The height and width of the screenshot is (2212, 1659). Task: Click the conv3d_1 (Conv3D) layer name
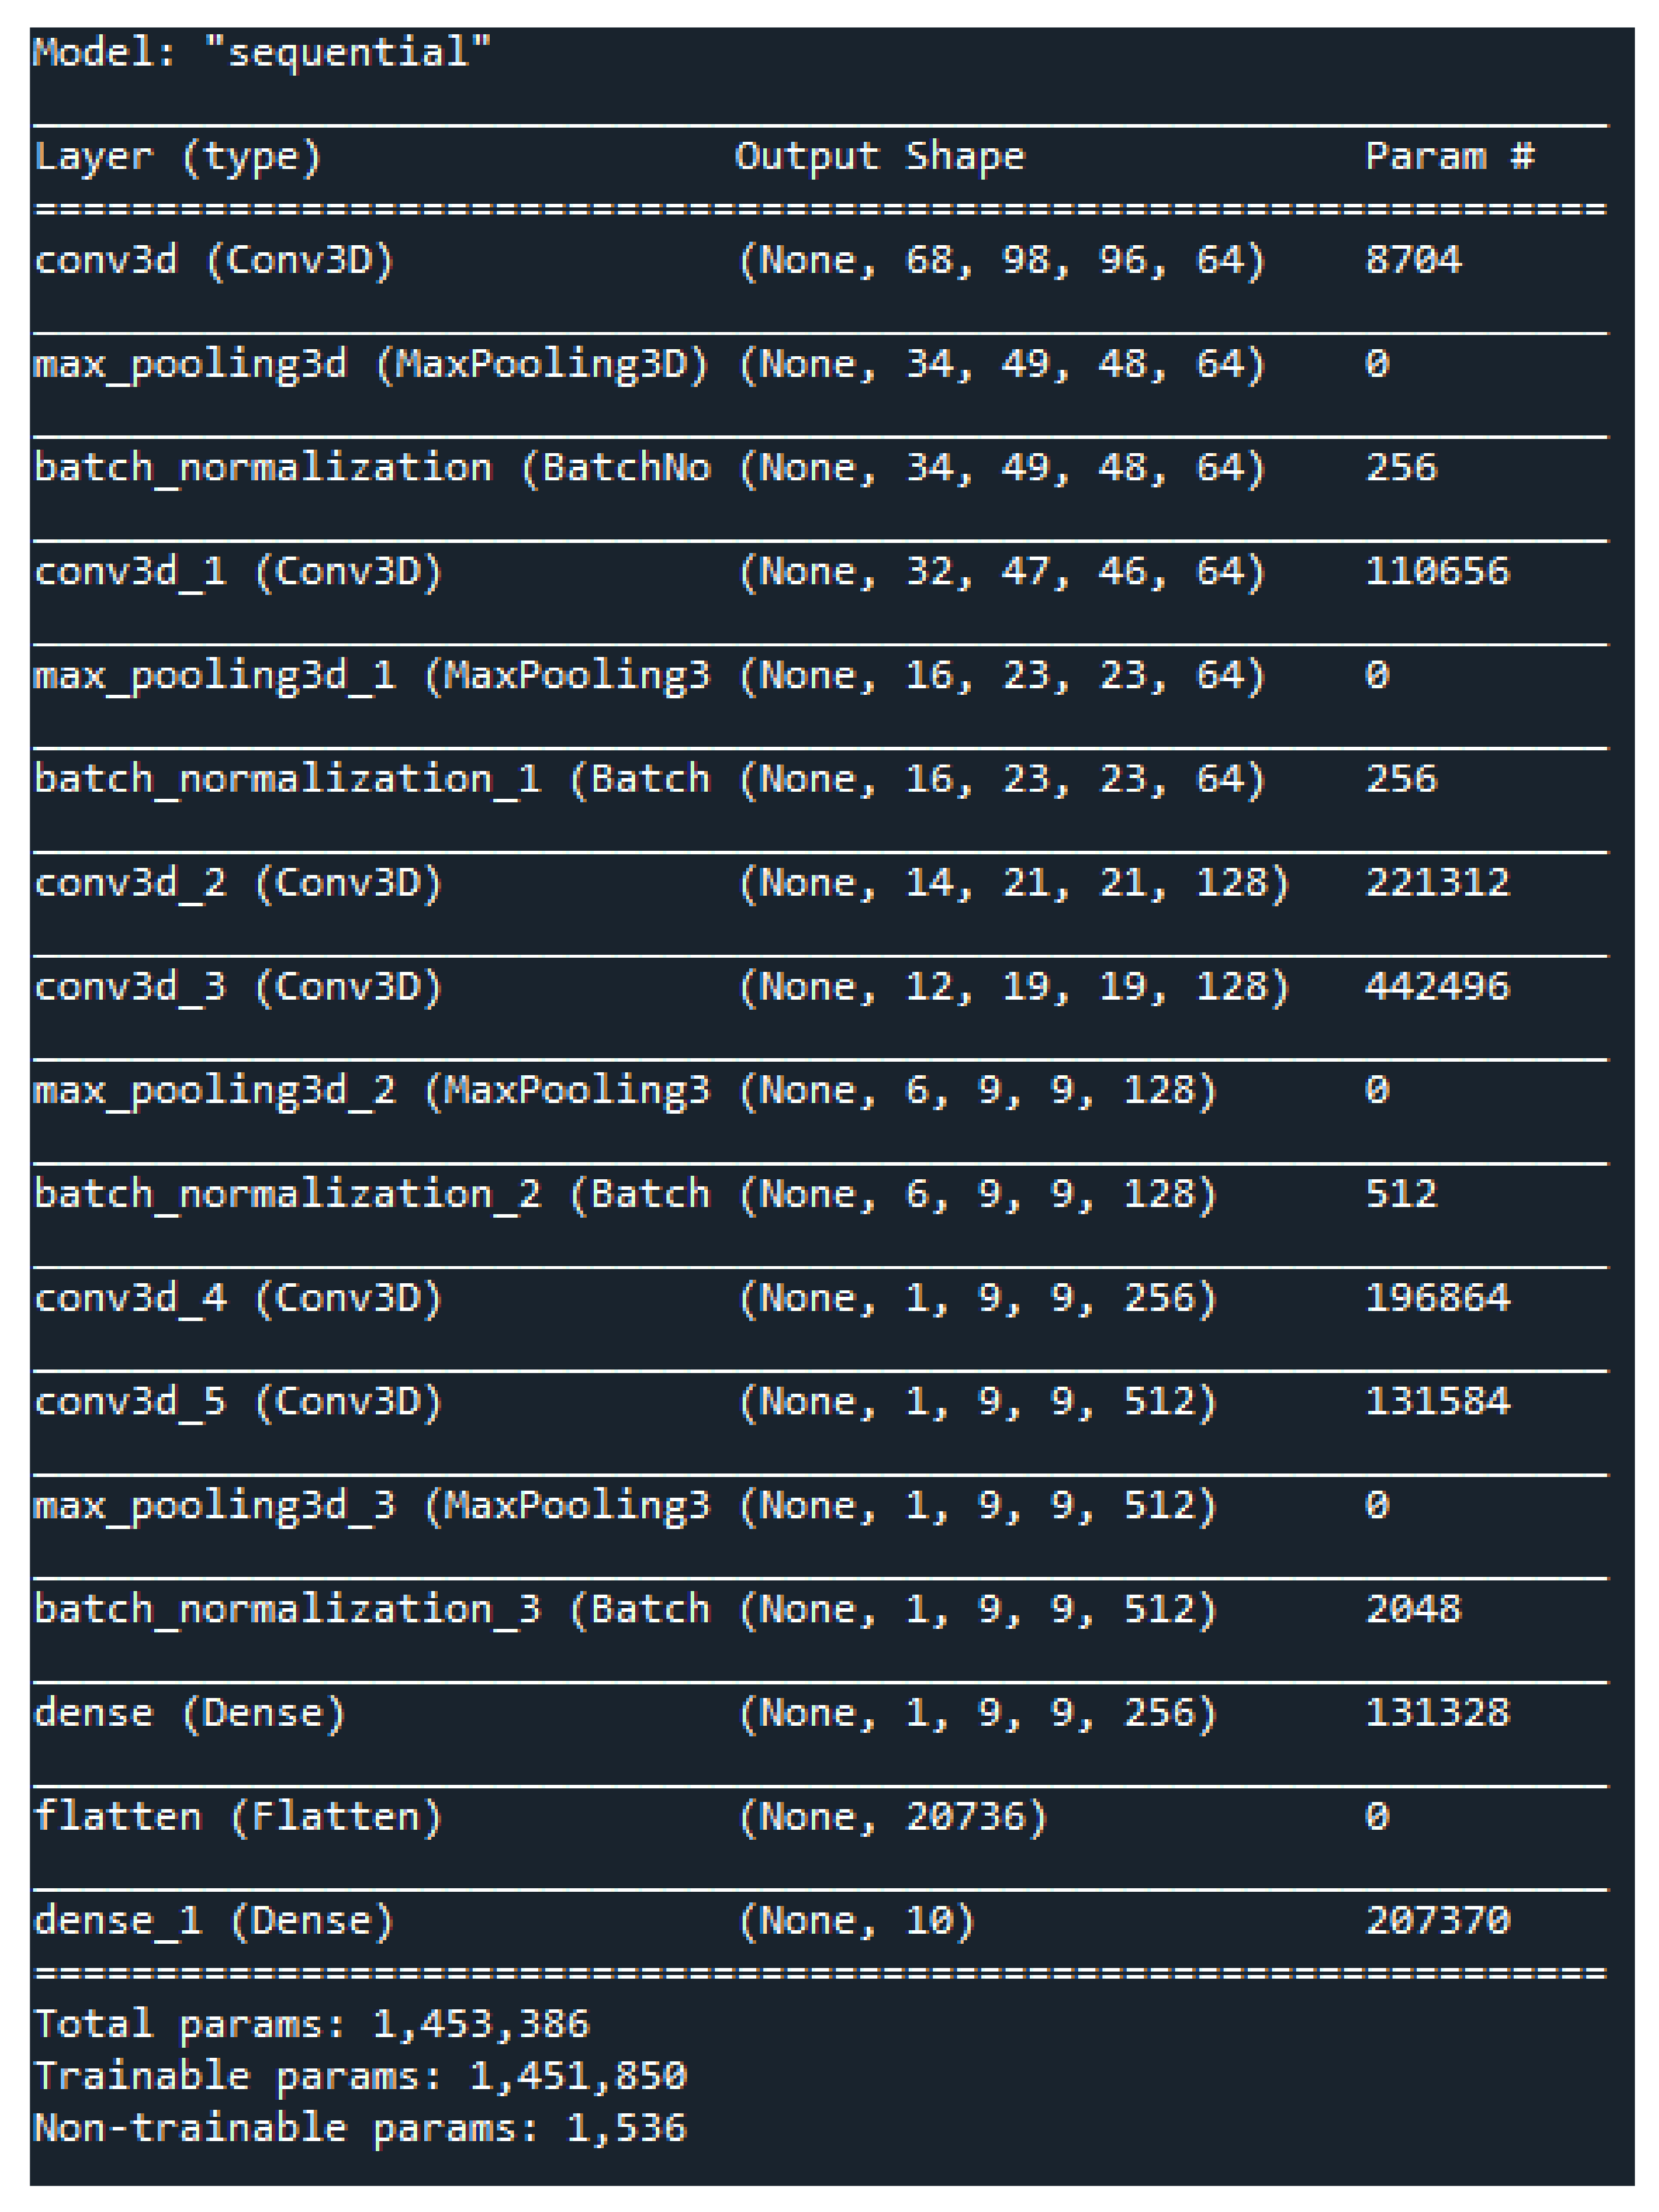tap(238, 572)
